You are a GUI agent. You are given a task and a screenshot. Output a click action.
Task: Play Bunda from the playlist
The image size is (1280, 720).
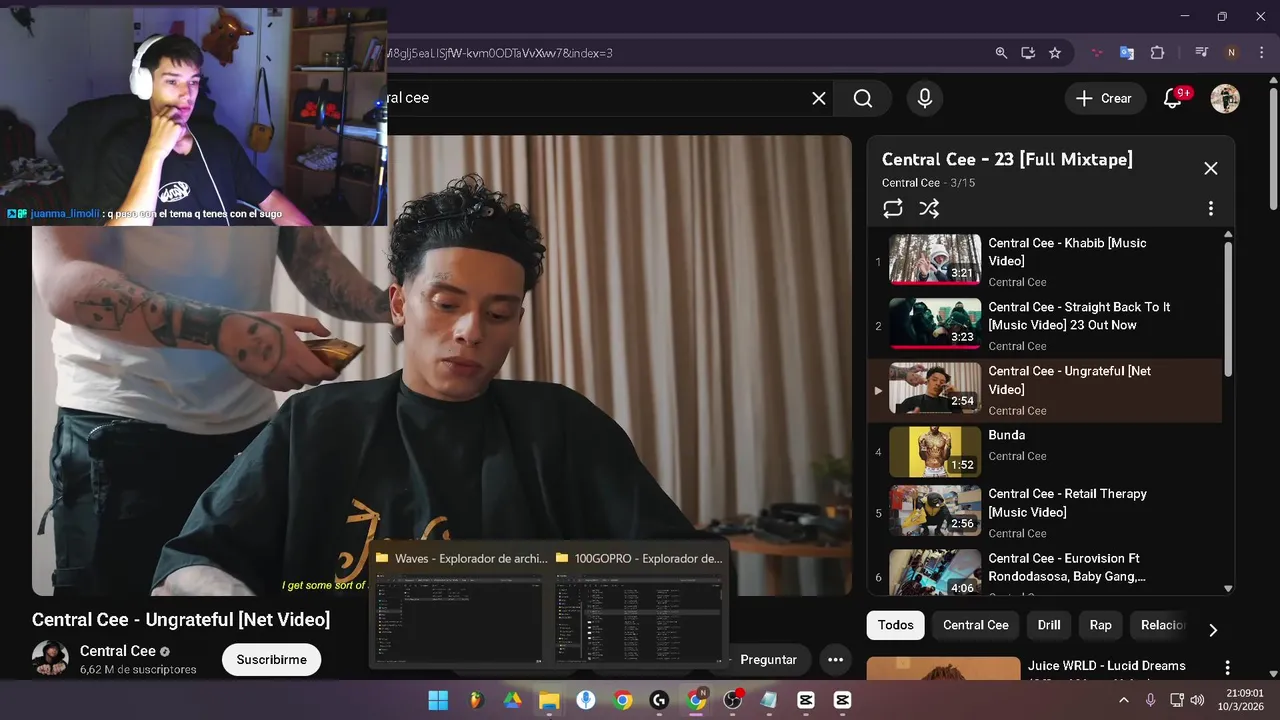(x=1046, y=451)
